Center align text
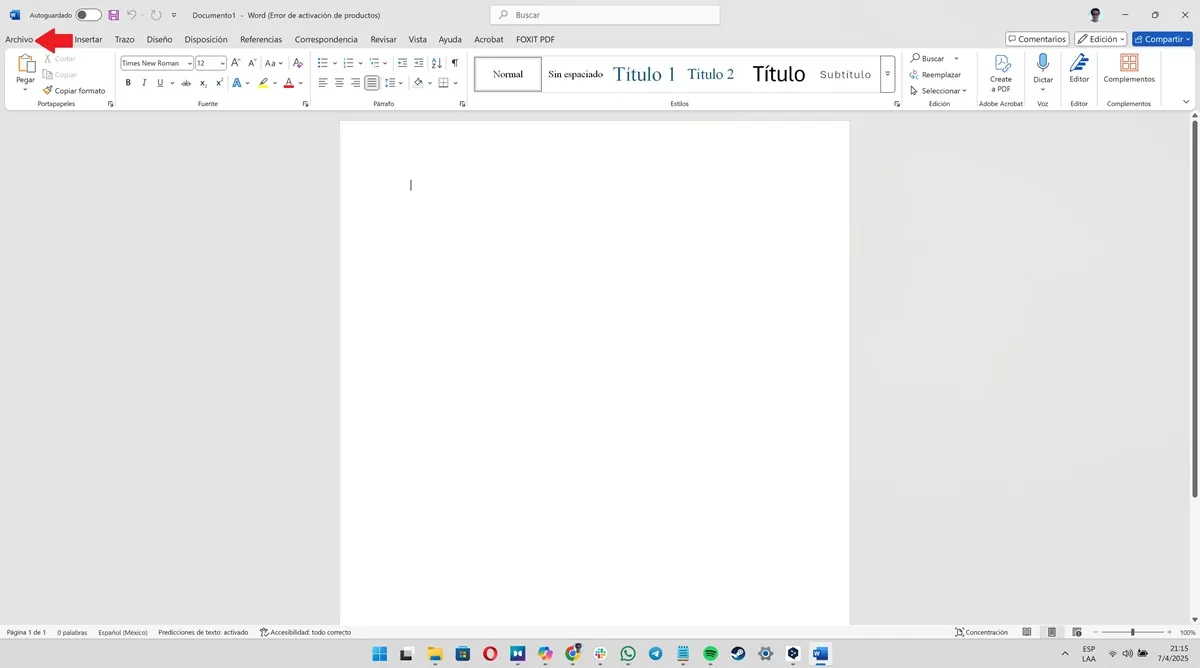Viewport: 1200px width, 668px height. click(x=339, y=83)
